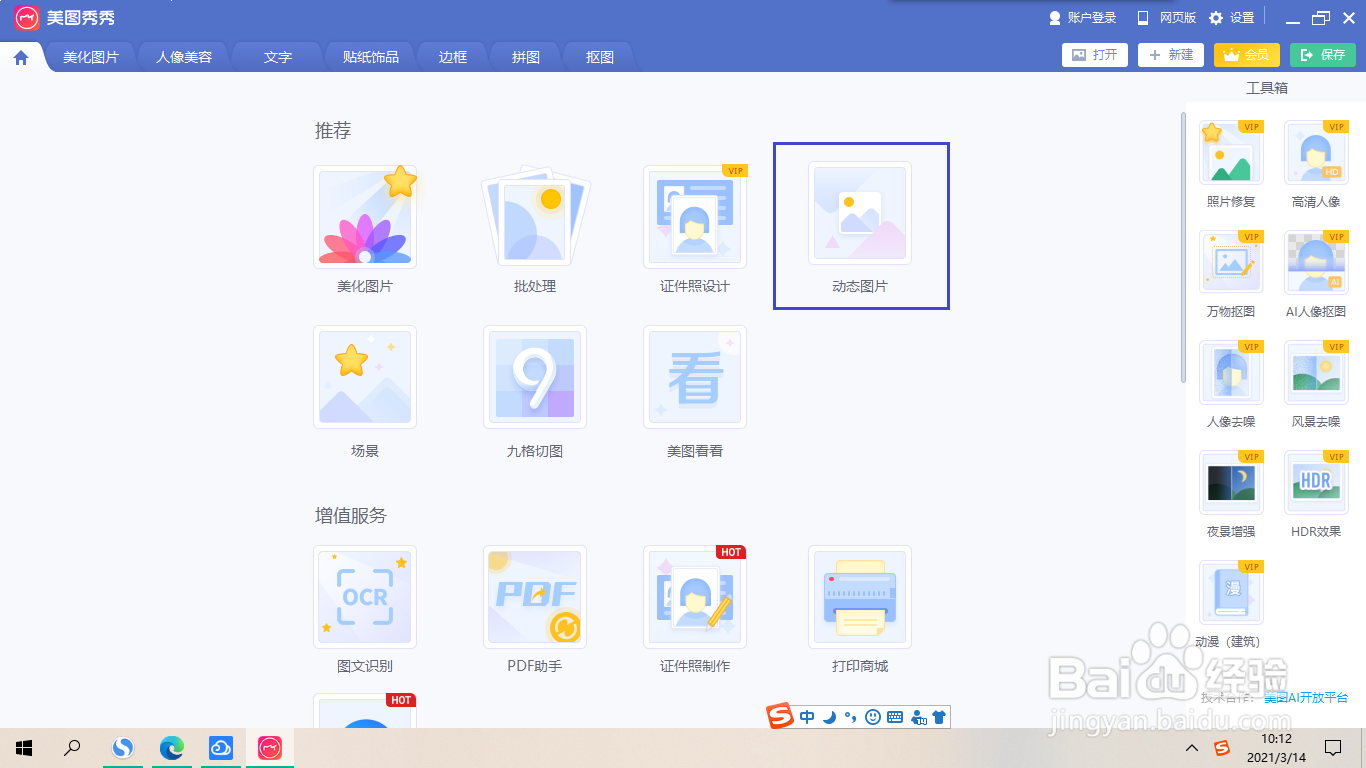1366x768 pixels.
Task: Click the 工具箱 panel title
Action: [x=1267, y=88]
